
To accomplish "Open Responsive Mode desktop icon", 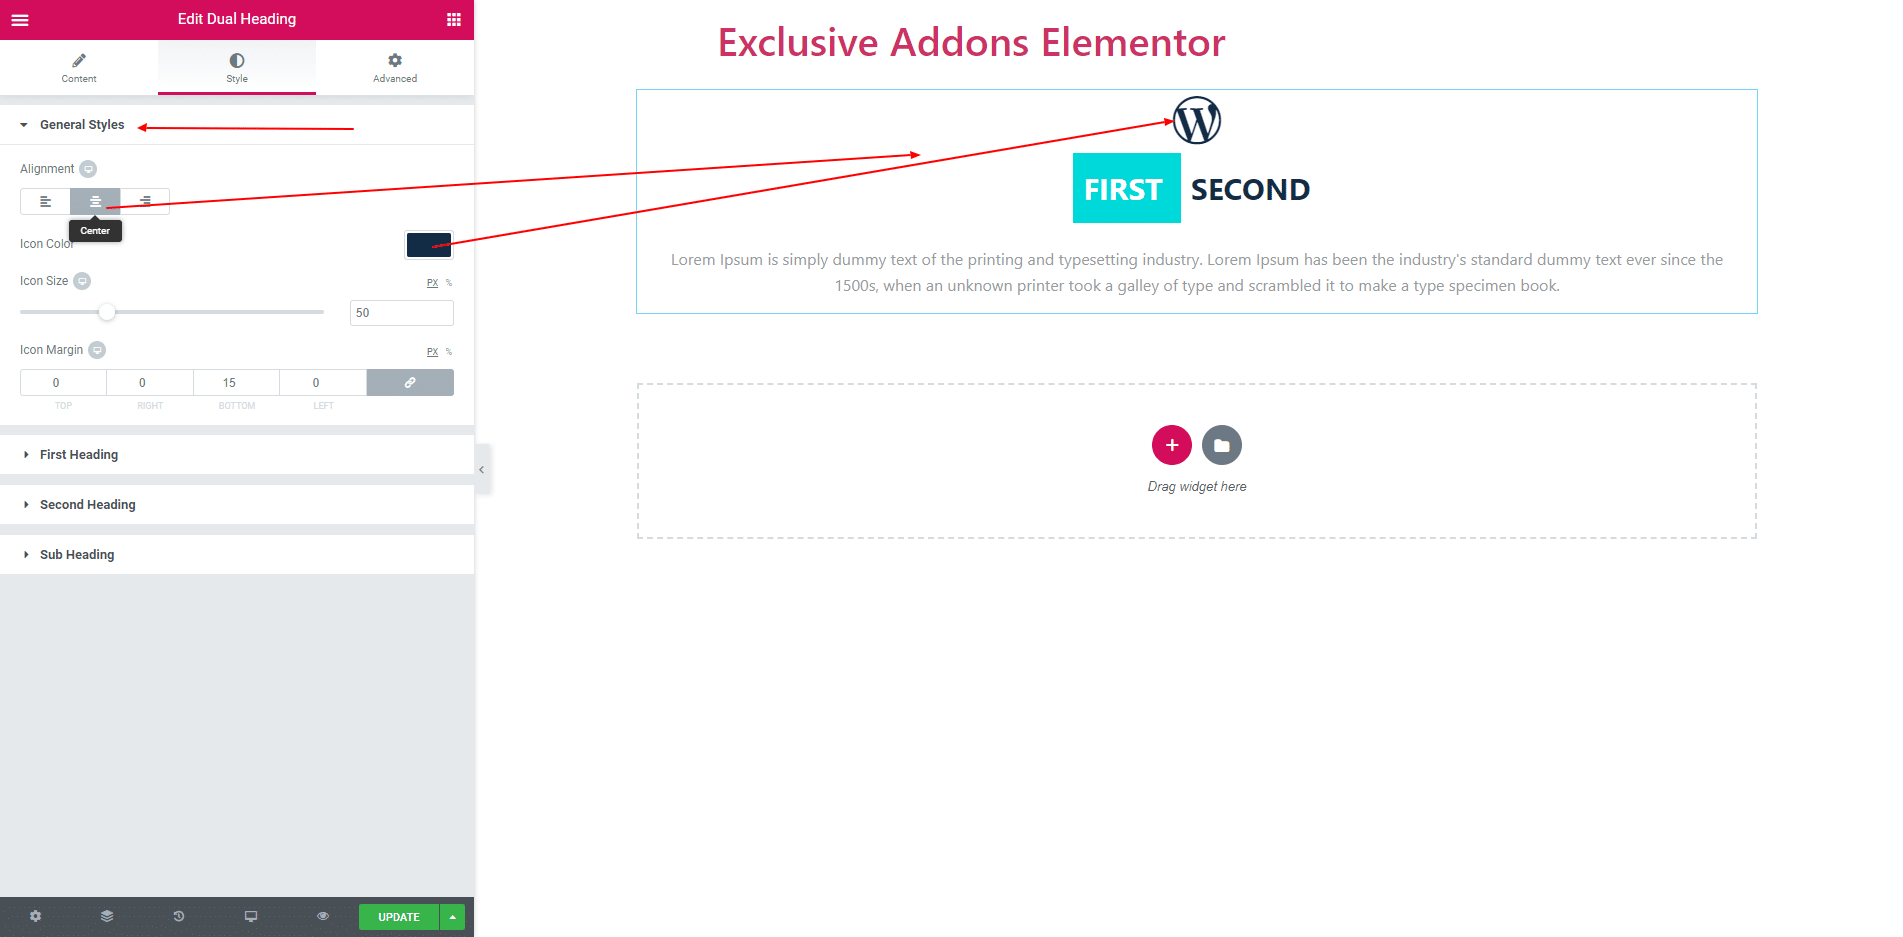I will [x=251, y=916].
